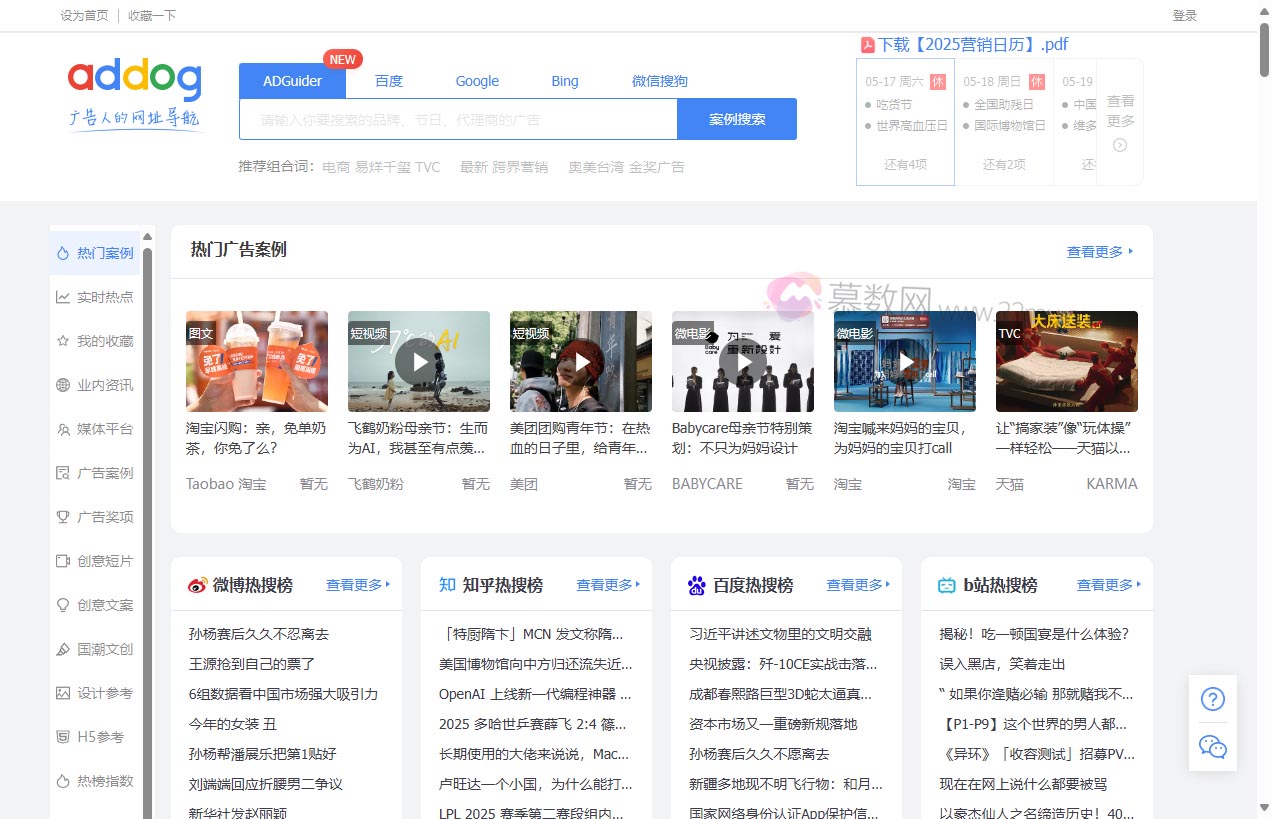This screenshot has height=819, width=1272.
Task: Play the 美团团购青年节 video
Action: point(580,361)
